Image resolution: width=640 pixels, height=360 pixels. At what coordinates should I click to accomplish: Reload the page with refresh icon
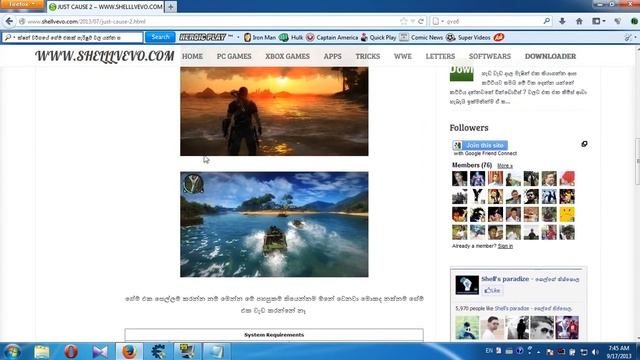(421, 21)
